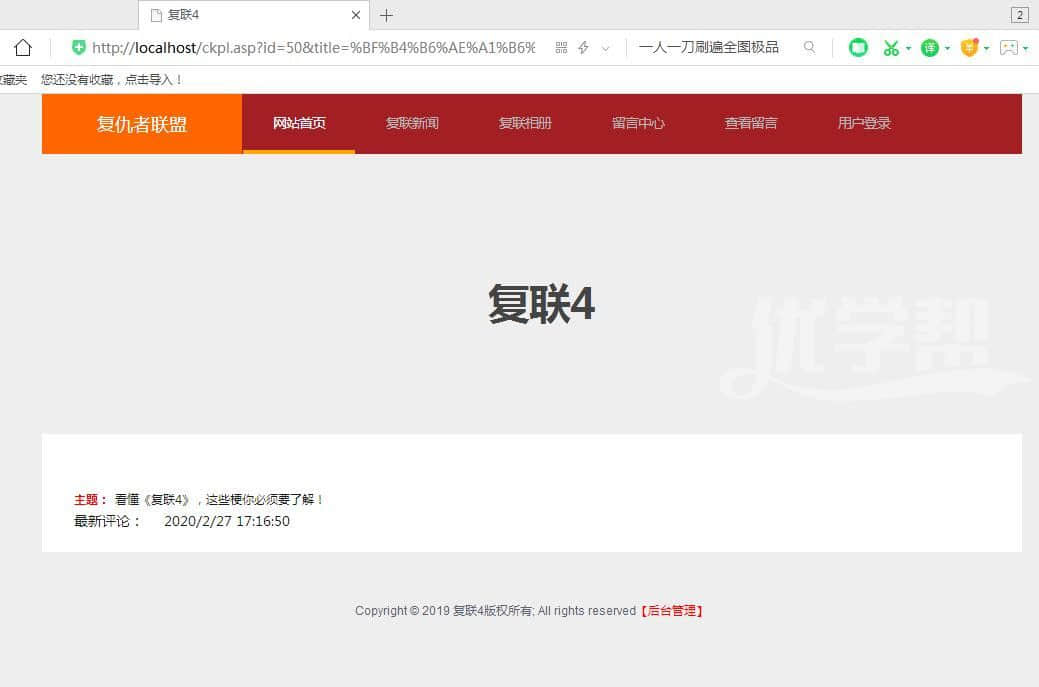Click the scissors screenshot tool icon
1039x687 pixels.
pos(890,47)
